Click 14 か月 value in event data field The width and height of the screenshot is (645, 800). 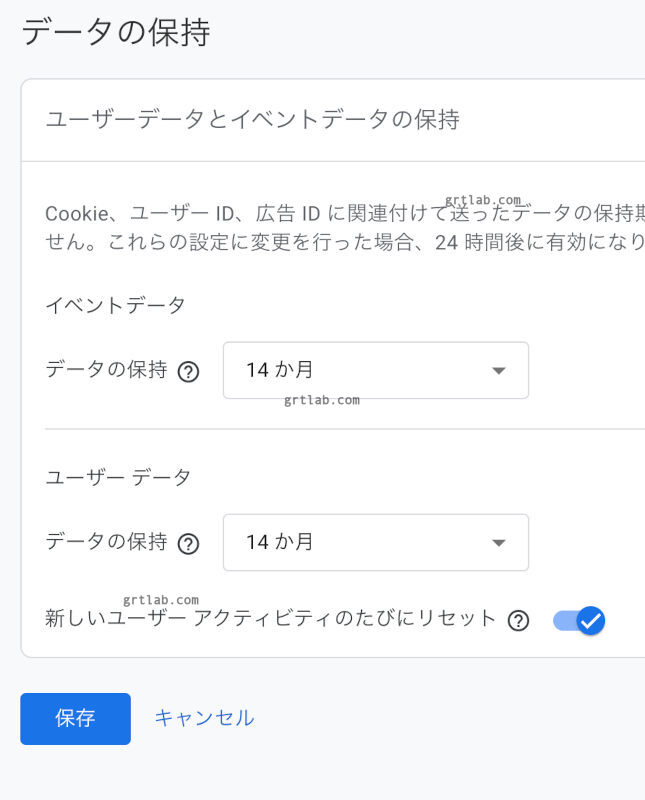pos(280,370)
